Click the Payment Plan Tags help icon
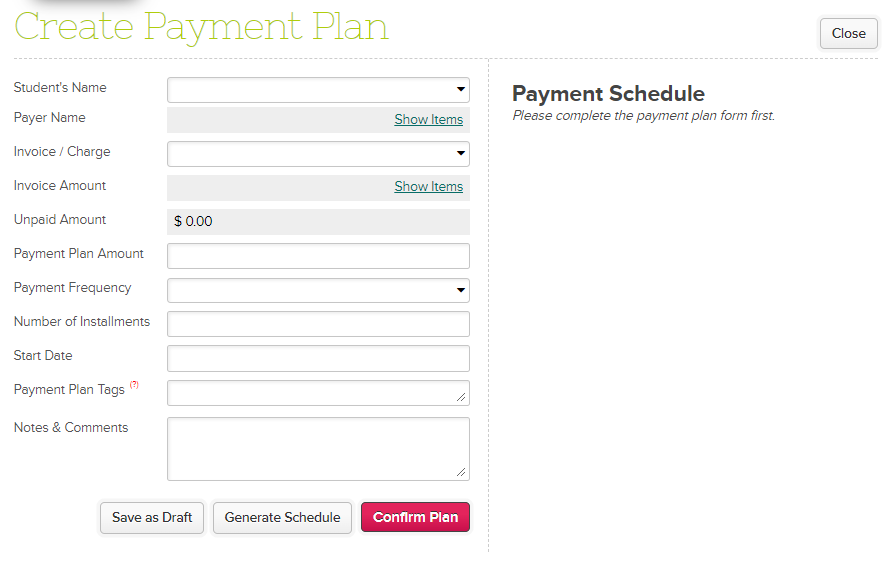Viewport: 894px width, 569px height. [x=134, y=385]
